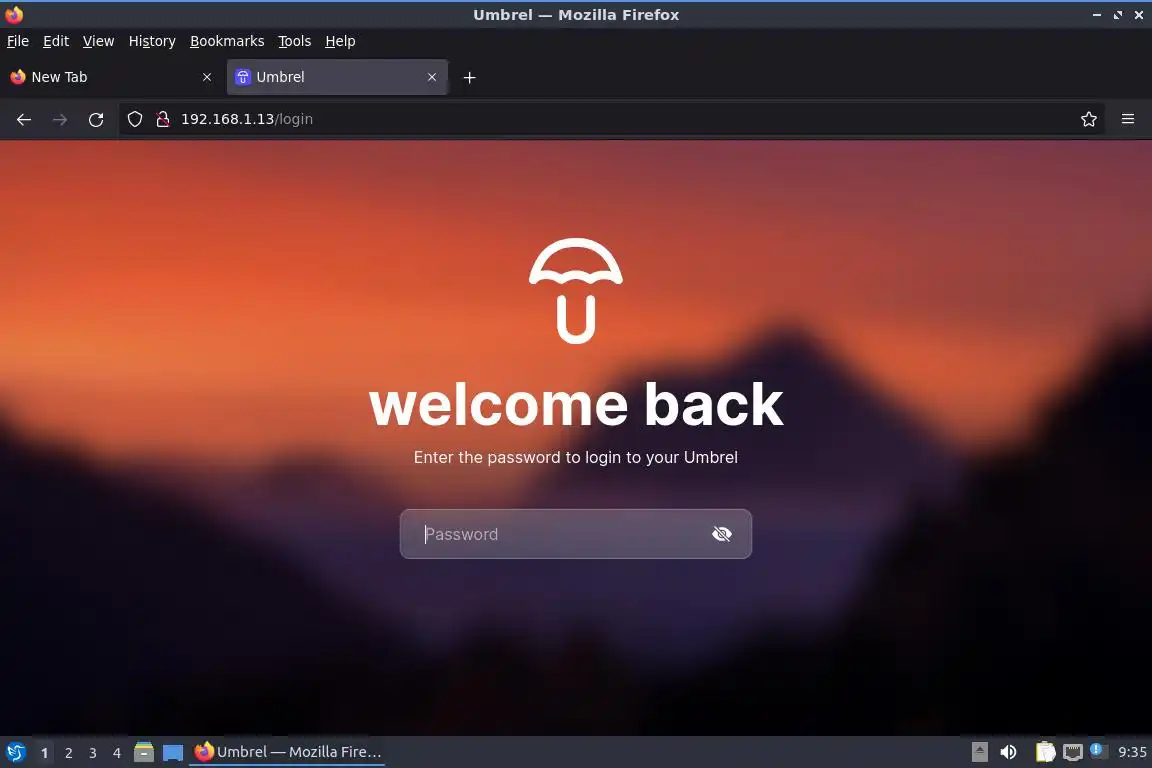This screenshot has width=1152, height=768.
Task: Switch to the New Tab tab
Action: click(112, 77)
